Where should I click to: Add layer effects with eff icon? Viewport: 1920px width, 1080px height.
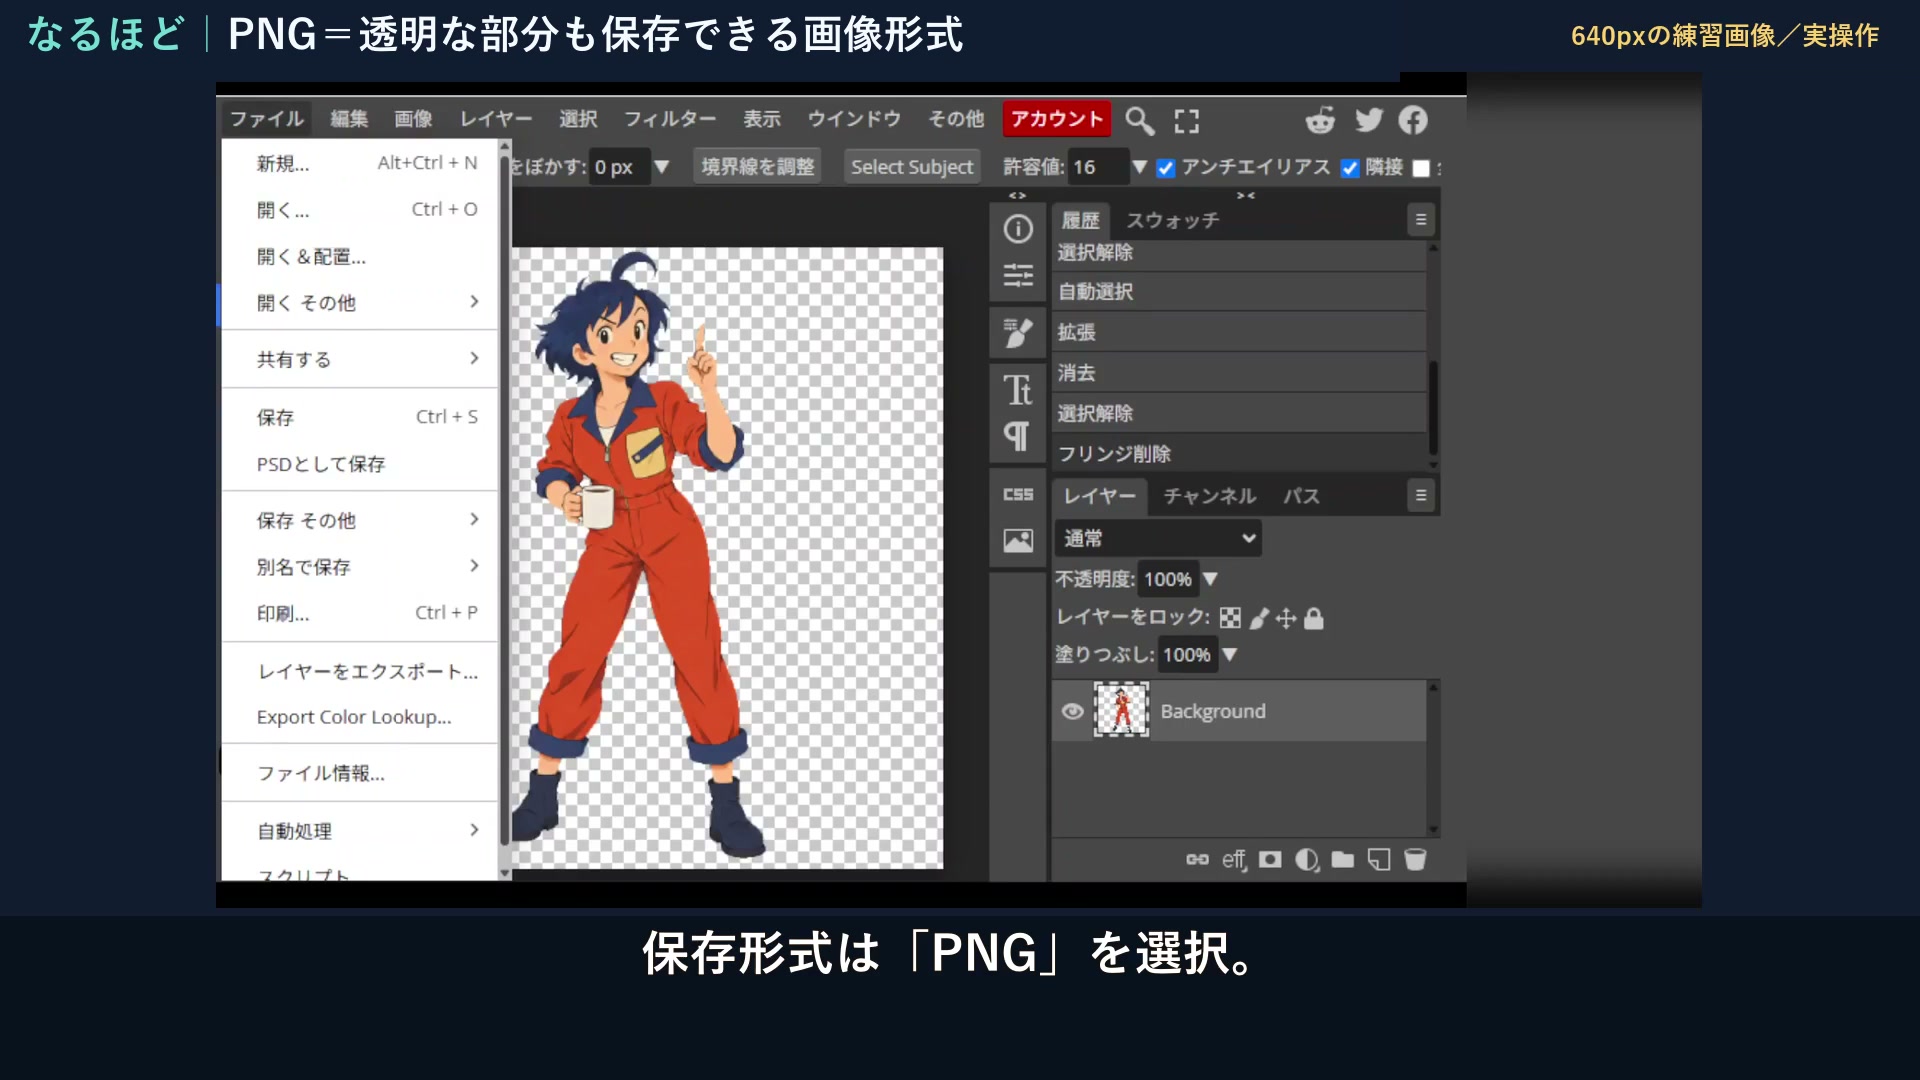point(1234,860)
